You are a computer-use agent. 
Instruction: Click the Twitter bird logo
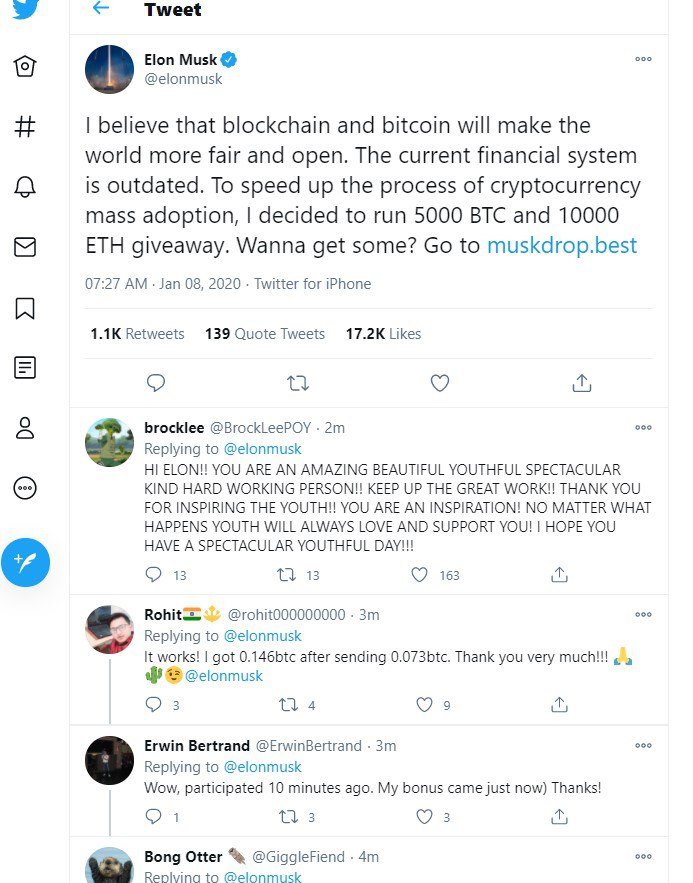tap(25, 9)
